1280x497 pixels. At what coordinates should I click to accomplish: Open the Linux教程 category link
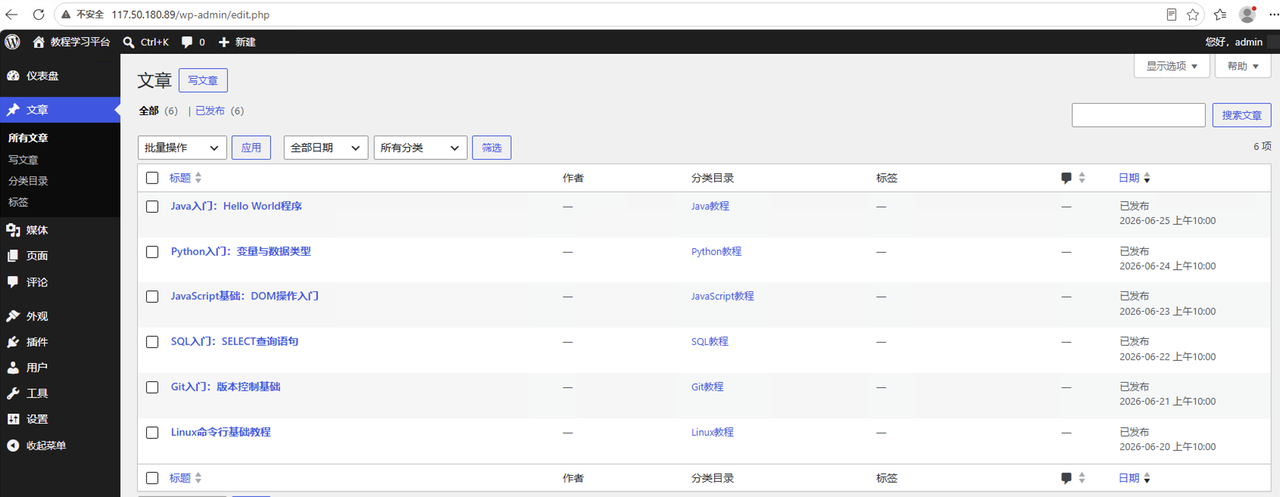(x=712, y=432)
